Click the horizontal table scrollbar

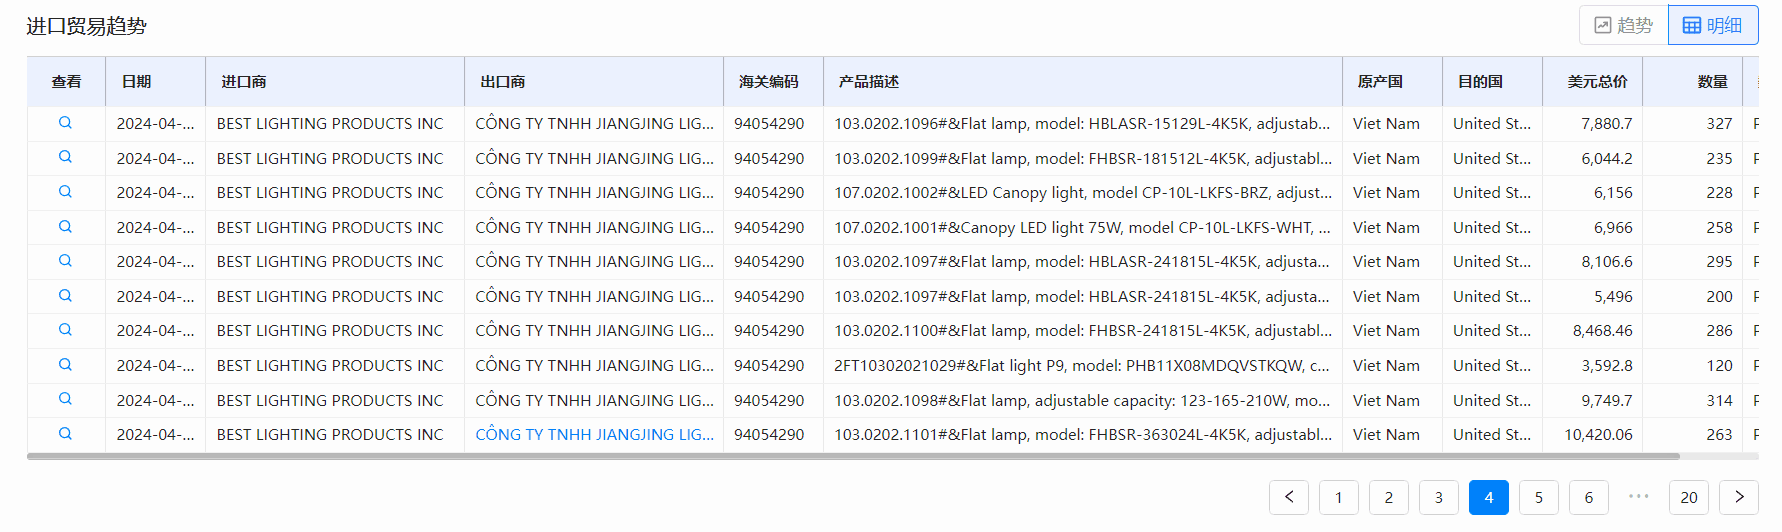(852, 456)
